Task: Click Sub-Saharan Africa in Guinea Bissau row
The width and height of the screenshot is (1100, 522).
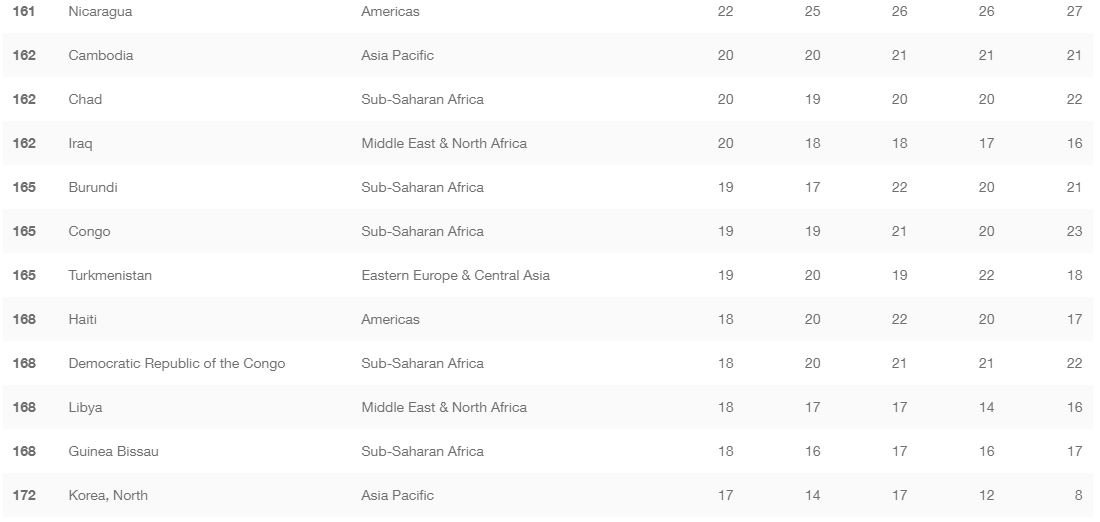Action: (x=422, y=452)
